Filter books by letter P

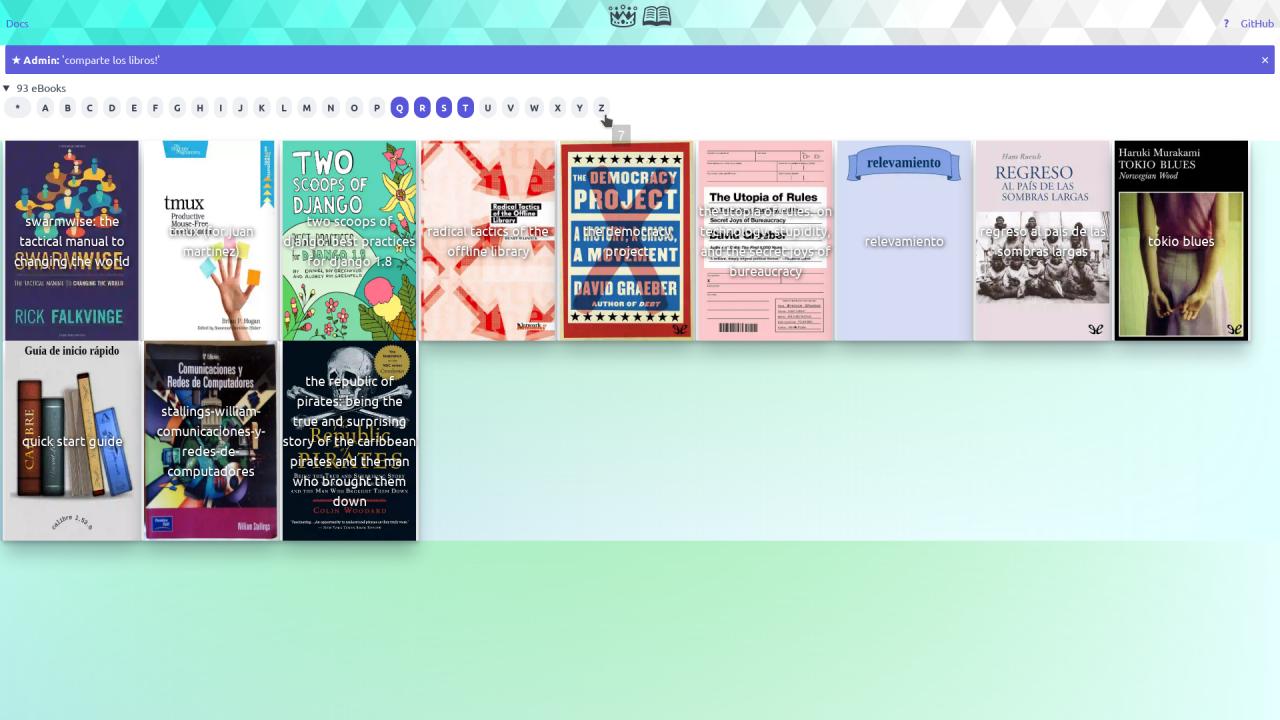click(377, 108)
